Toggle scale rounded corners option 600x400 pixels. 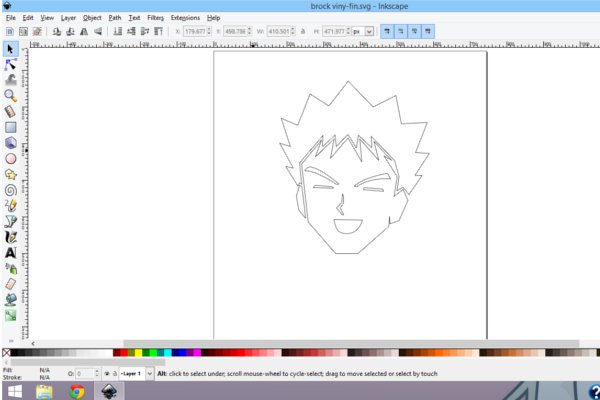[x=401, y=31]
